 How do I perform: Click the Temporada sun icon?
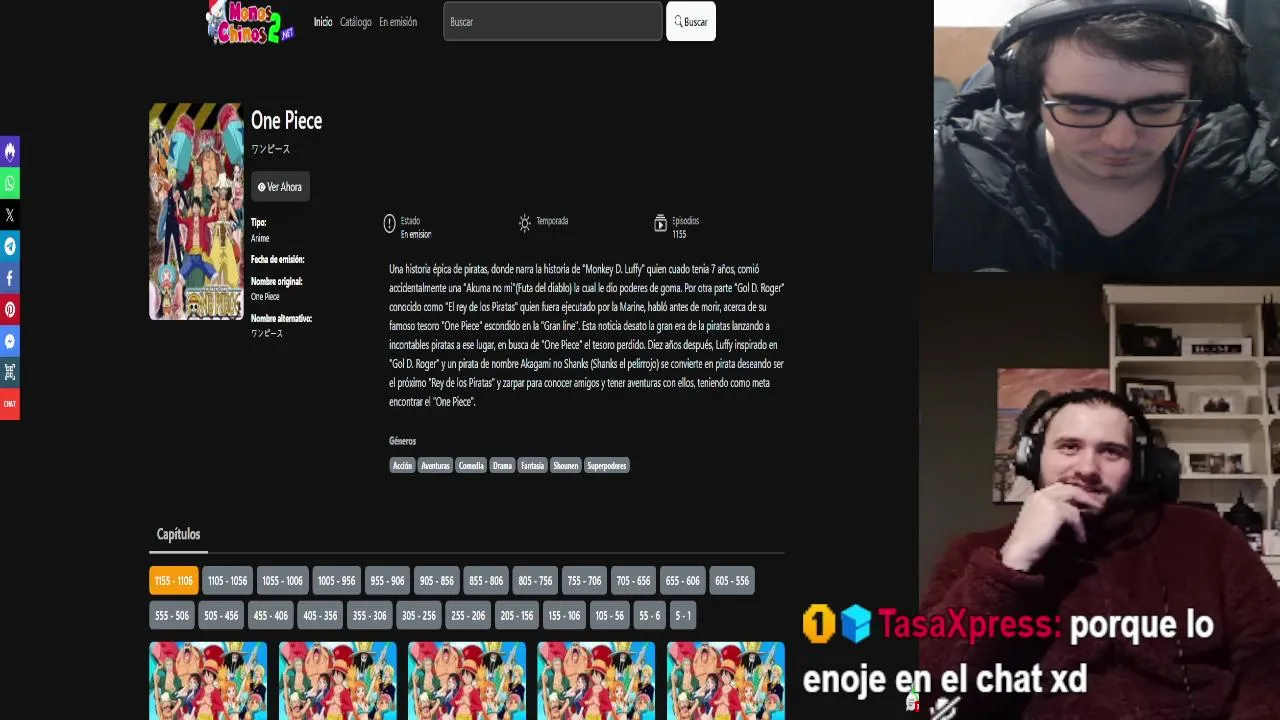coord(525,224)
